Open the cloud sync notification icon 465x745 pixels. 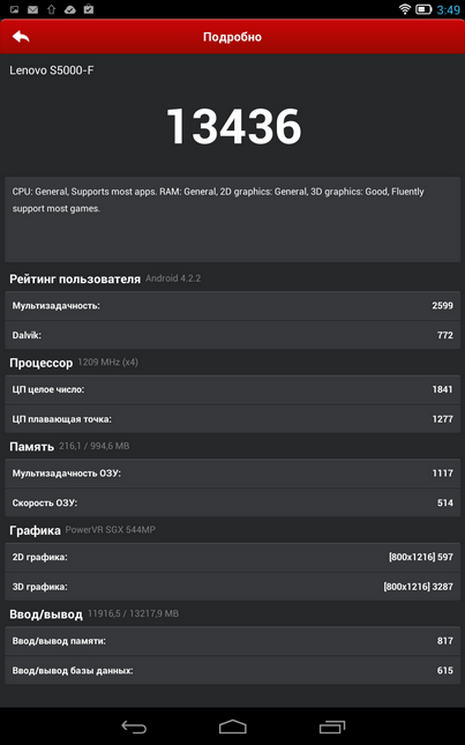(70, 9)
